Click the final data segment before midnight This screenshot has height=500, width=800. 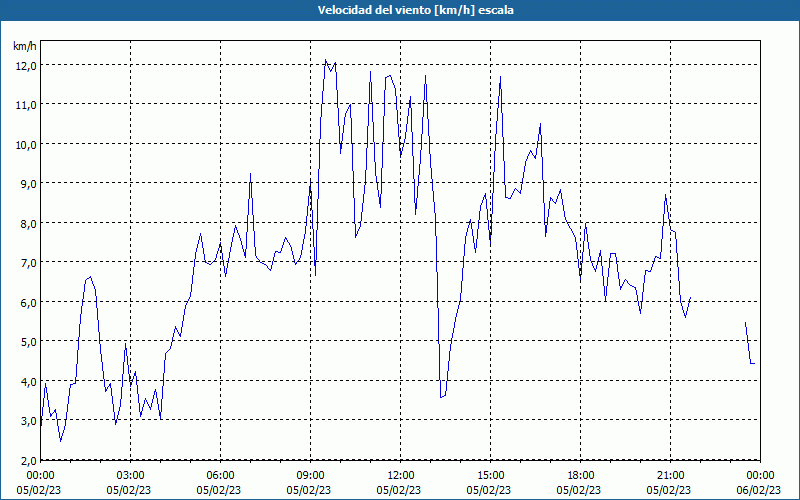(749, 345)
